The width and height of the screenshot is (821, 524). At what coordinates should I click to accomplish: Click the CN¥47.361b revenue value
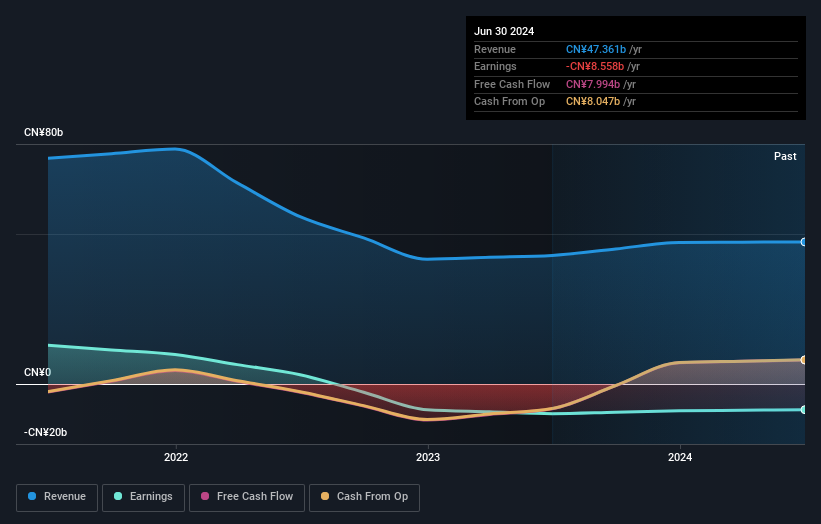coord(596,49)
